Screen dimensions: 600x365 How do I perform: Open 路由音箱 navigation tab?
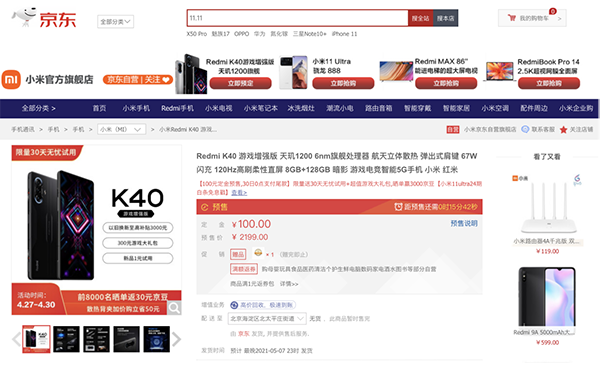tap(378, 108)
